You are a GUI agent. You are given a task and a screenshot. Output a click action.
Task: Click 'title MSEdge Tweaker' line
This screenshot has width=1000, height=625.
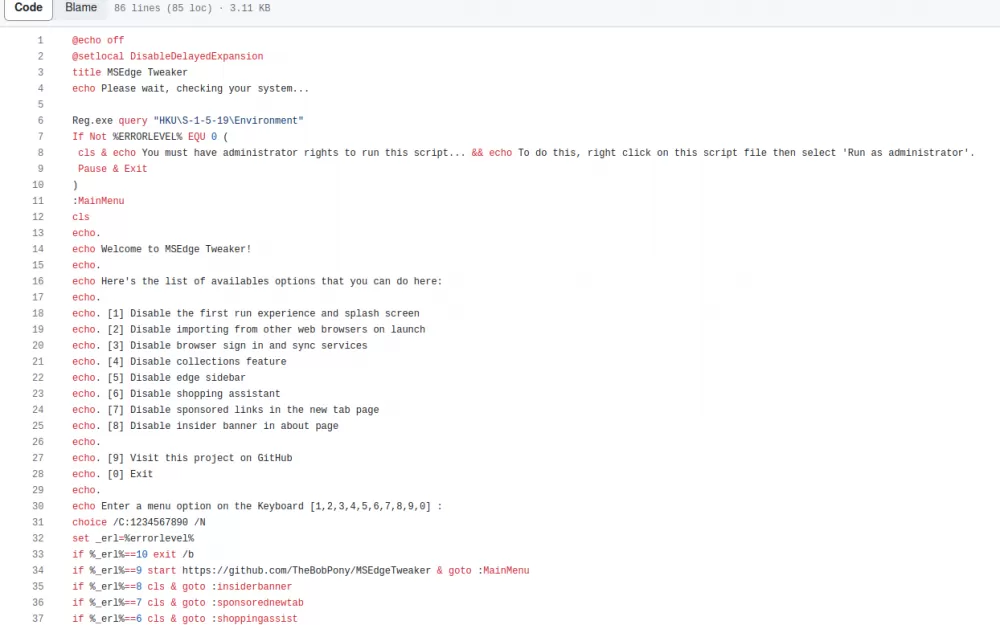pos(130,72)
